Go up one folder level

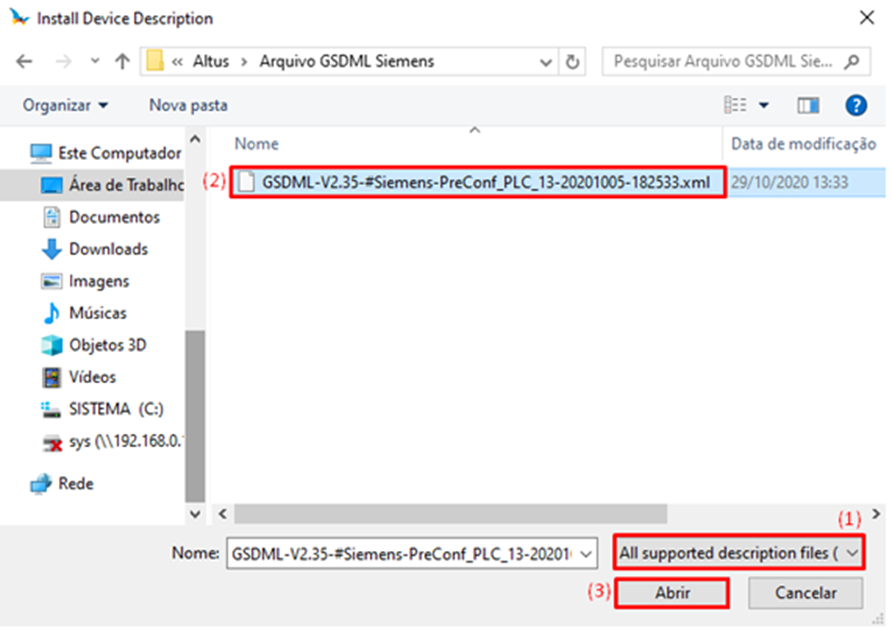point(122,61)
